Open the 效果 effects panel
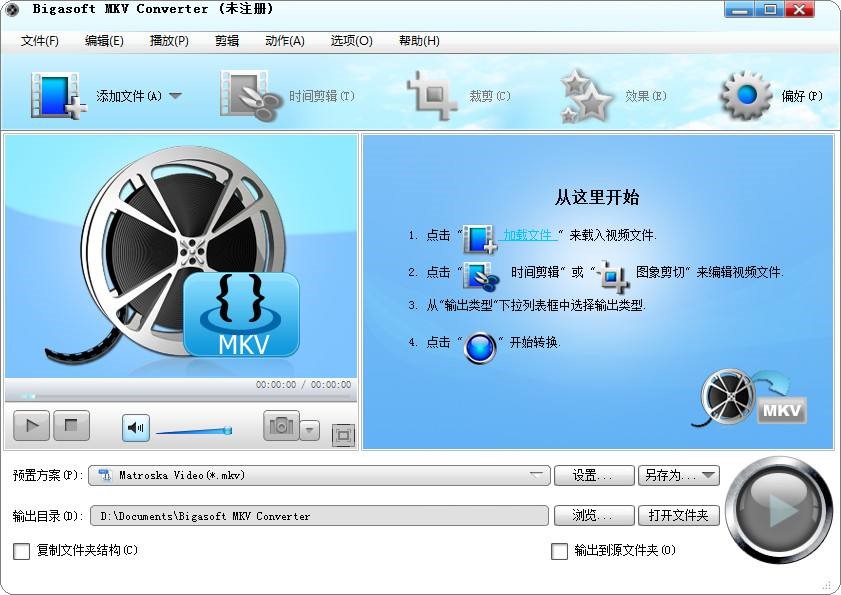Viewport: 841px width, 595px height. click(x=584, y=95)
